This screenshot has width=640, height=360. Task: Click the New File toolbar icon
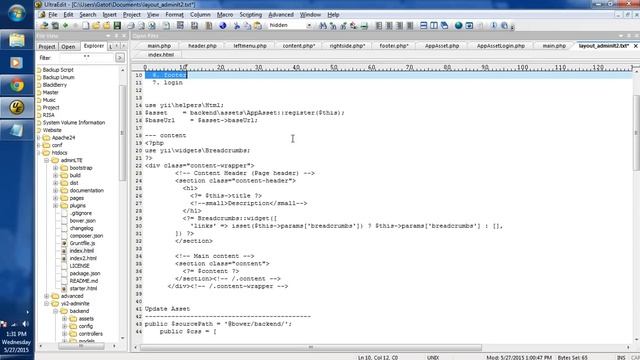86,26
